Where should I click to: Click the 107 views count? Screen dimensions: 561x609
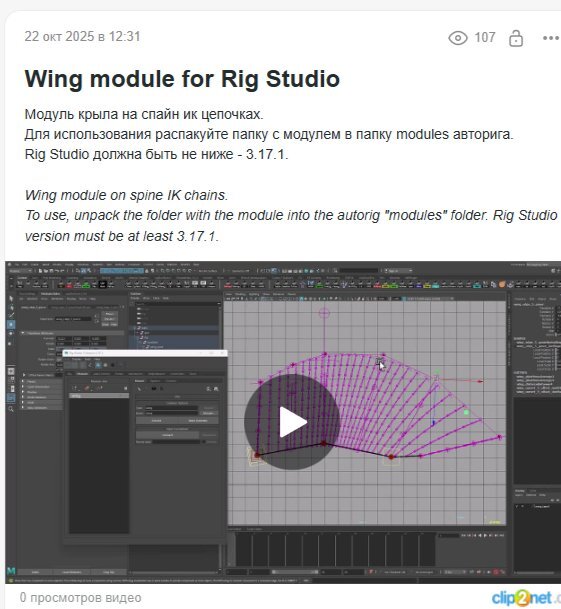pos(485,38)
